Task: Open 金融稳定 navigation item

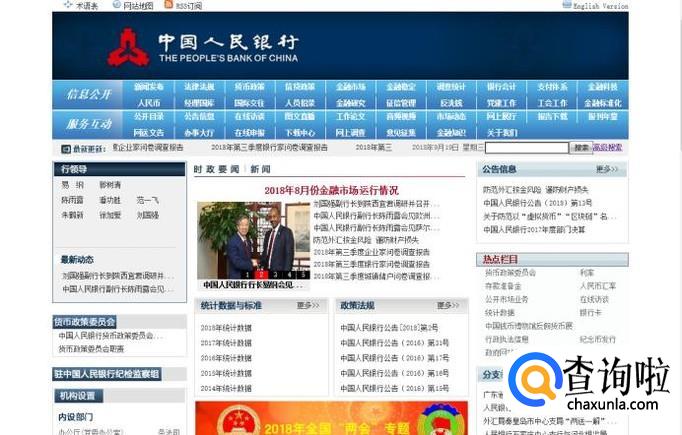Action: (401, 87)
